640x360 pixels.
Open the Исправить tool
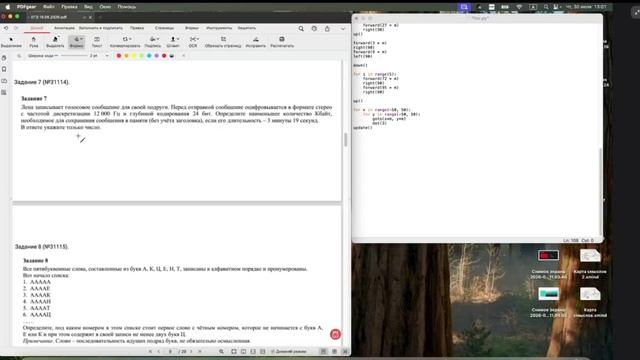coord(256,42)
